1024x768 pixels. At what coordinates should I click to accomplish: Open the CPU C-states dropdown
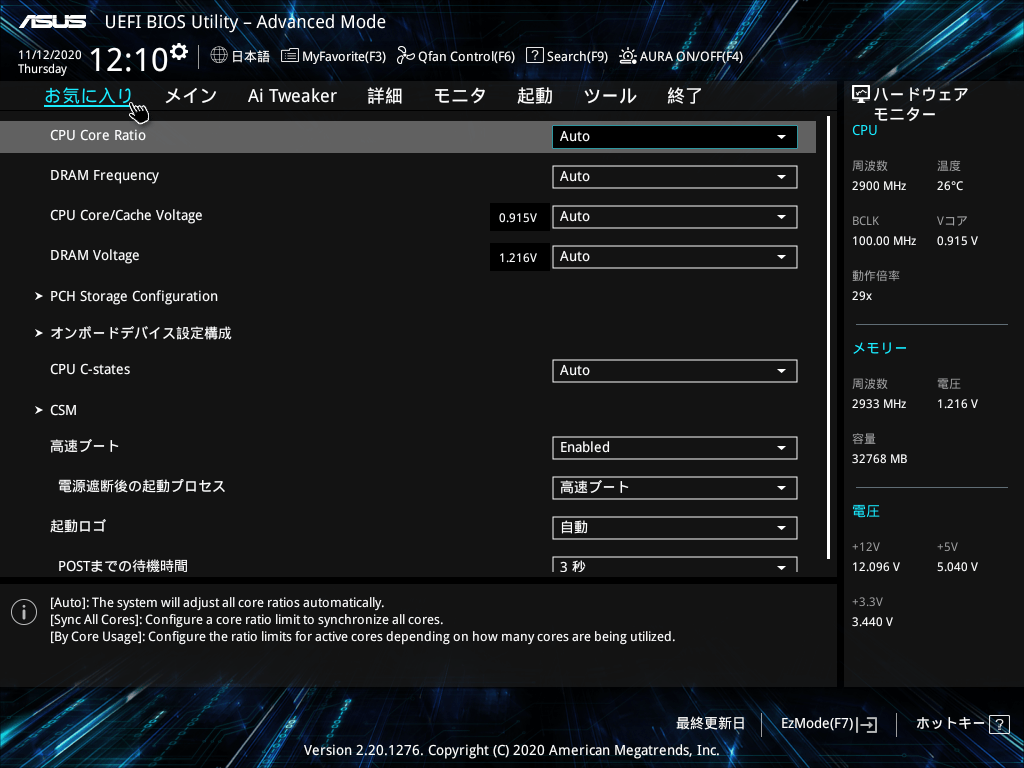[x=675, y=370]
